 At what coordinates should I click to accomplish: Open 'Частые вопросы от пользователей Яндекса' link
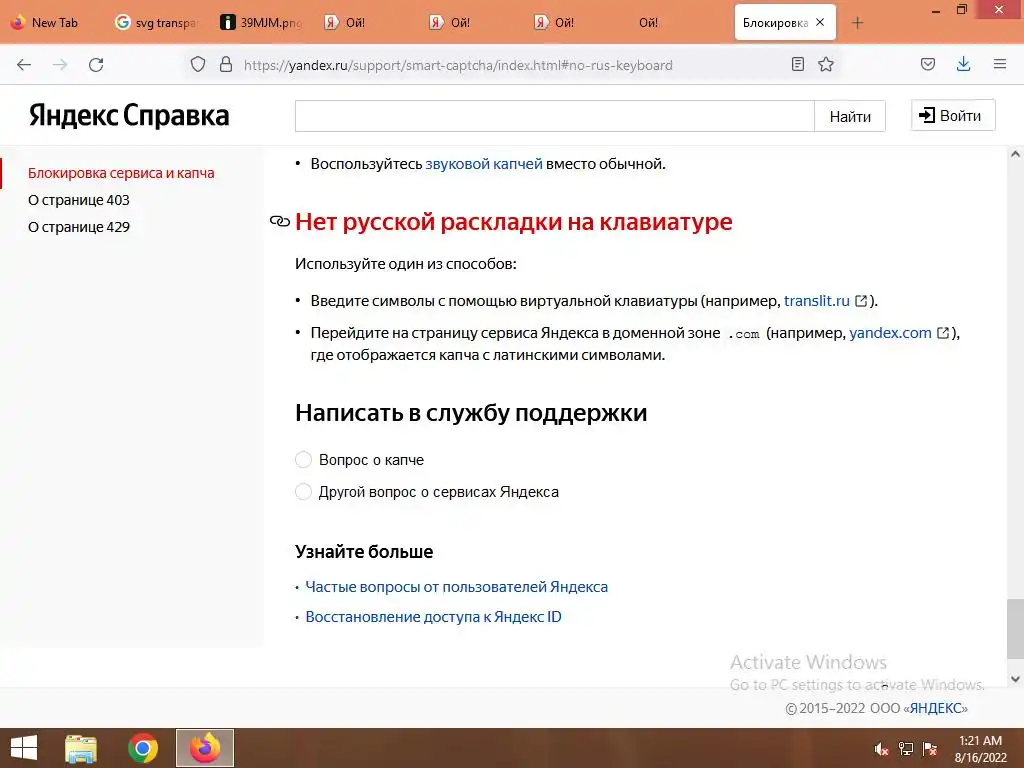[x=456, y=587]
